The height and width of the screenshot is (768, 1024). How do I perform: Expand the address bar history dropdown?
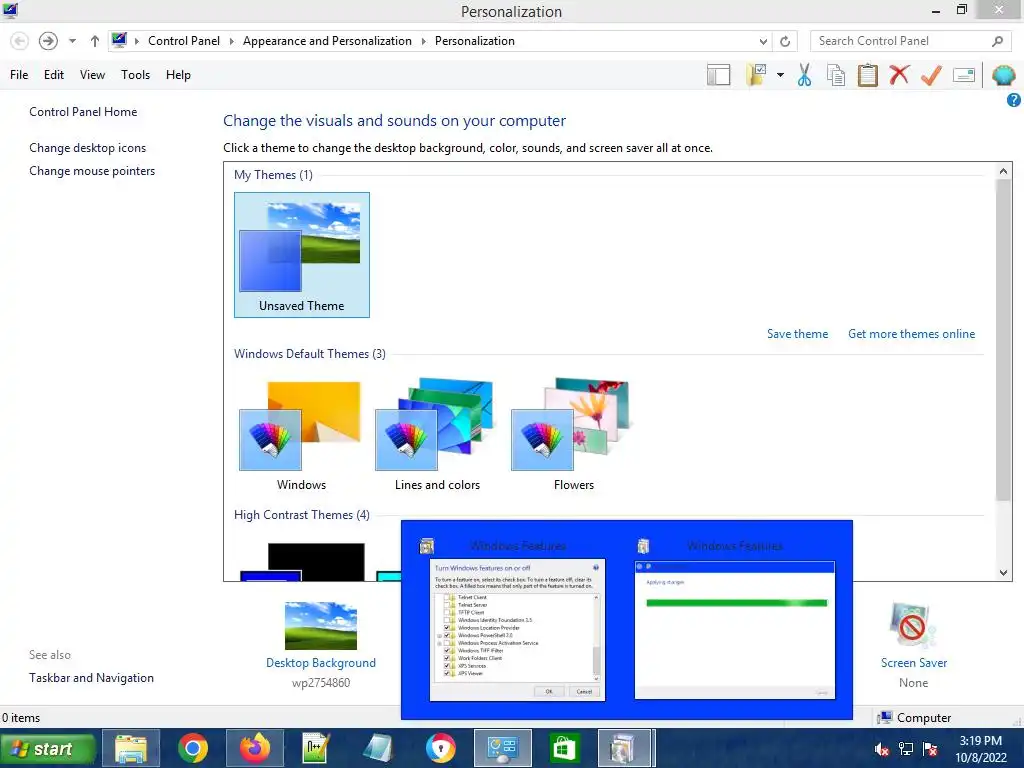[763, 41]
